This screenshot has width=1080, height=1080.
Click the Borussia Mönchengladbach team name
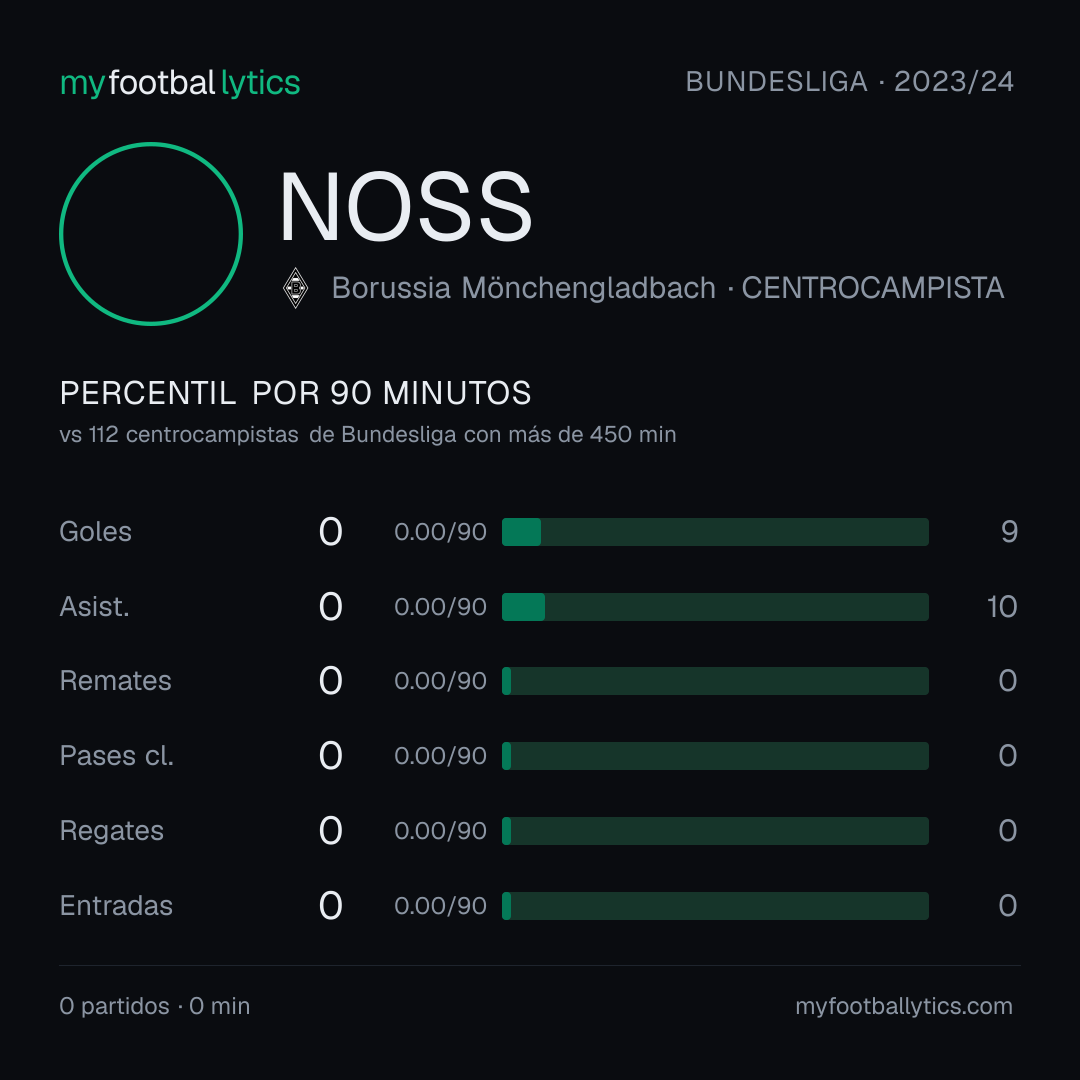click(523, 288)
